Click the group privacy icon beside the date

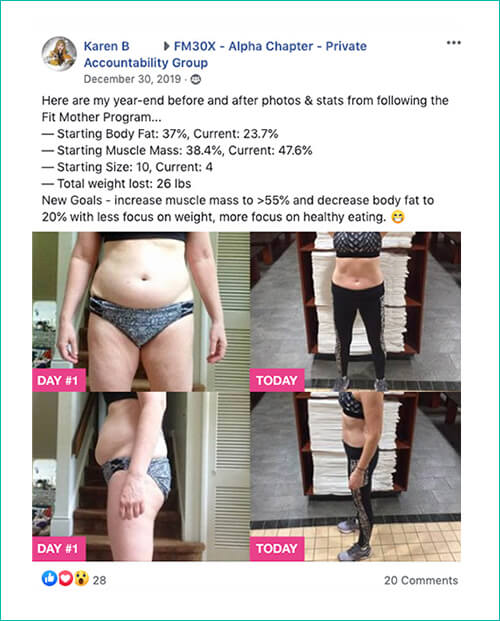(196, 80)
